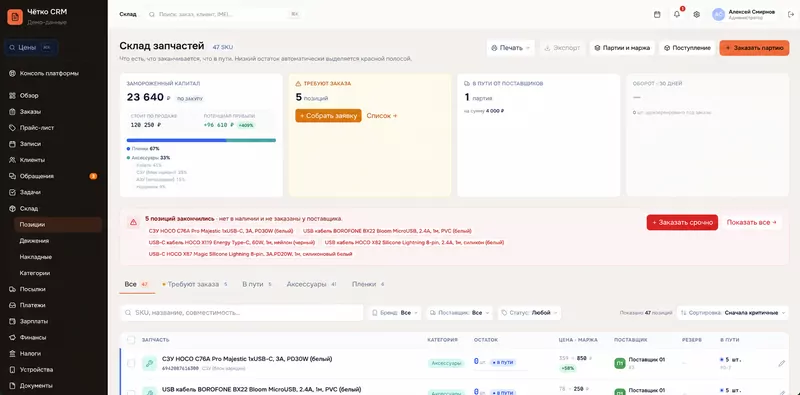Collapse the Склад section in sidebar
This screenshot has width=800, height=395.
point(29,208)
